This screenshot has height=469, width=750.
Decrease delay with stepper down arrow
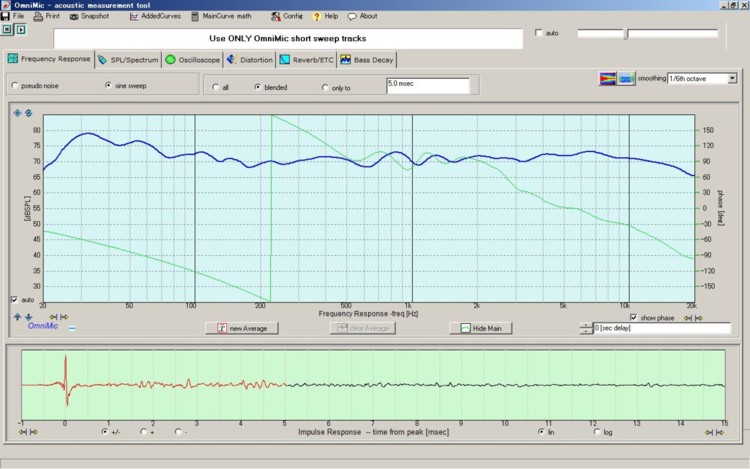pyautogui.click(x=586, y=331)
